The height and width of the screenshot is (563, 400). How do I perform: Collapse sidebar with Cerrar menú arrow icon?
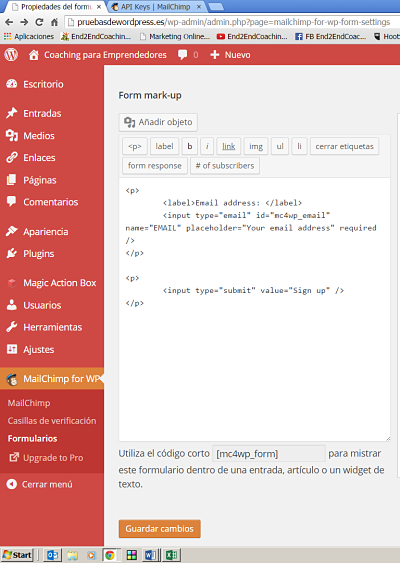pos(11,484)
